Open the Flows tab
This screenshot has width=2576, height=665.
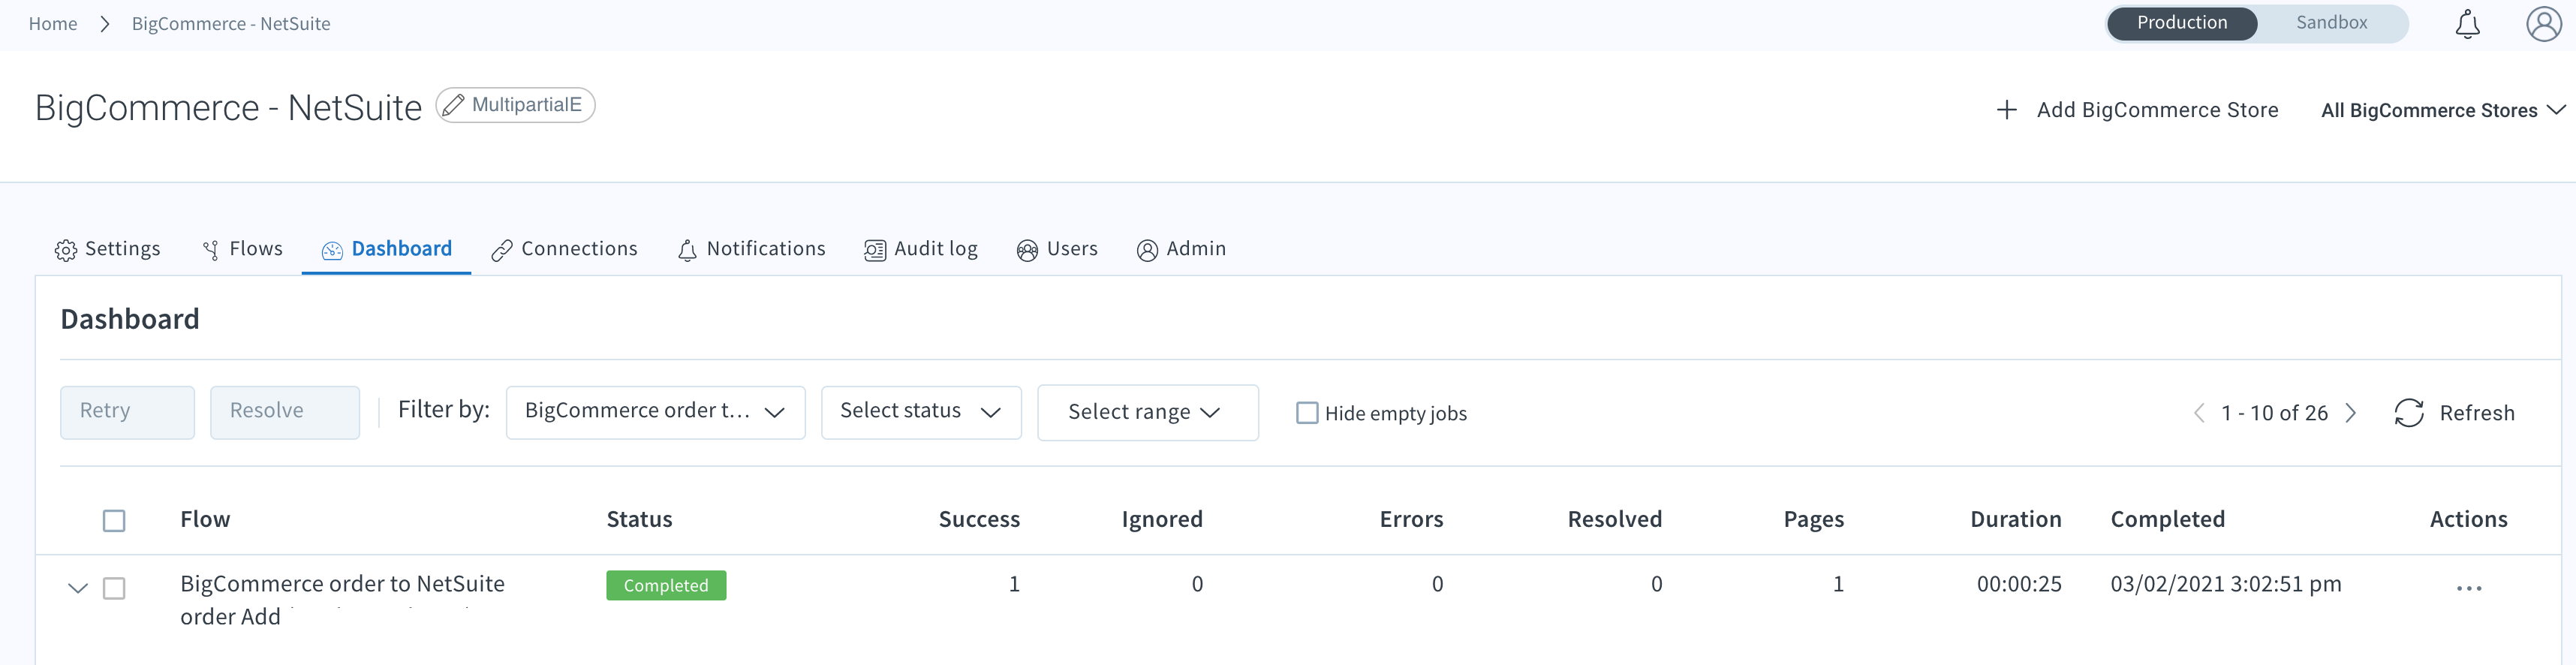242,249
